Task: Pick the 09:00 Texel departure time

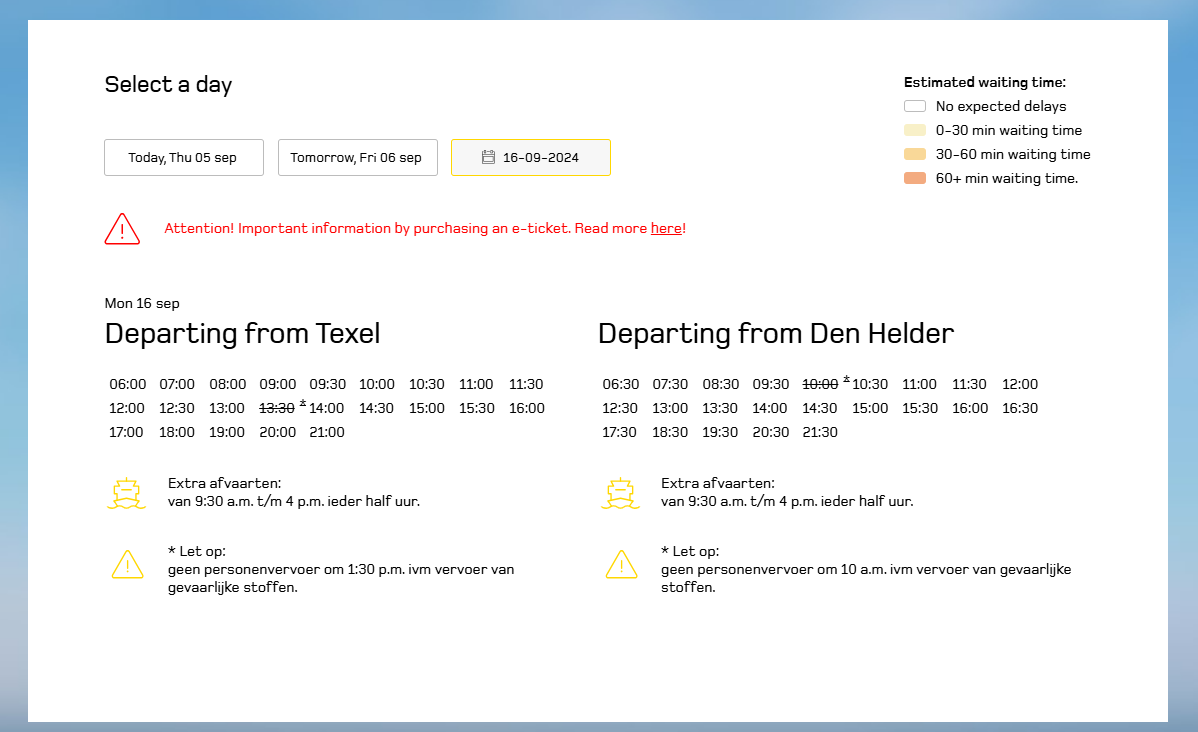Action: (x=277, y=384)
